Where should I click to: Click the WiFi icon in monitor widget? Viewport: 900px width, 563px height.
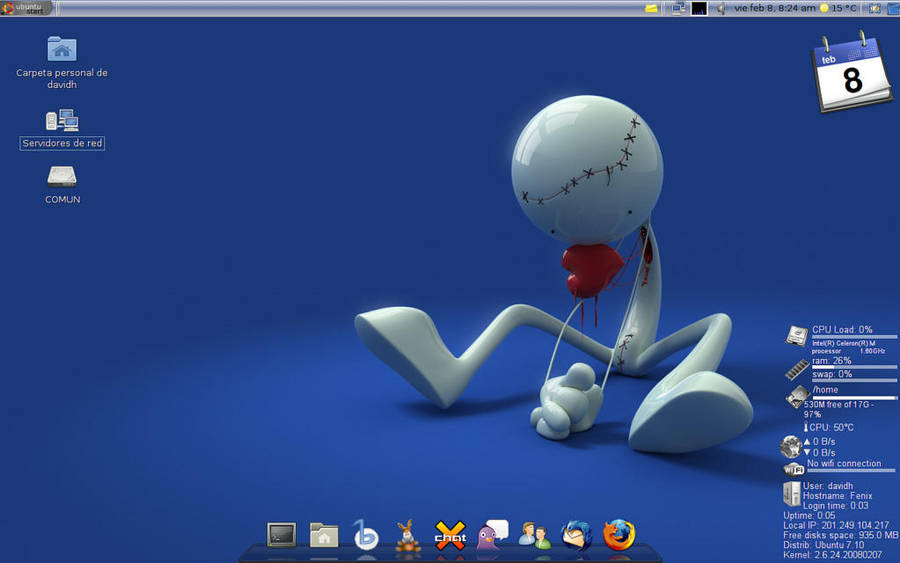tap(794, 469)
